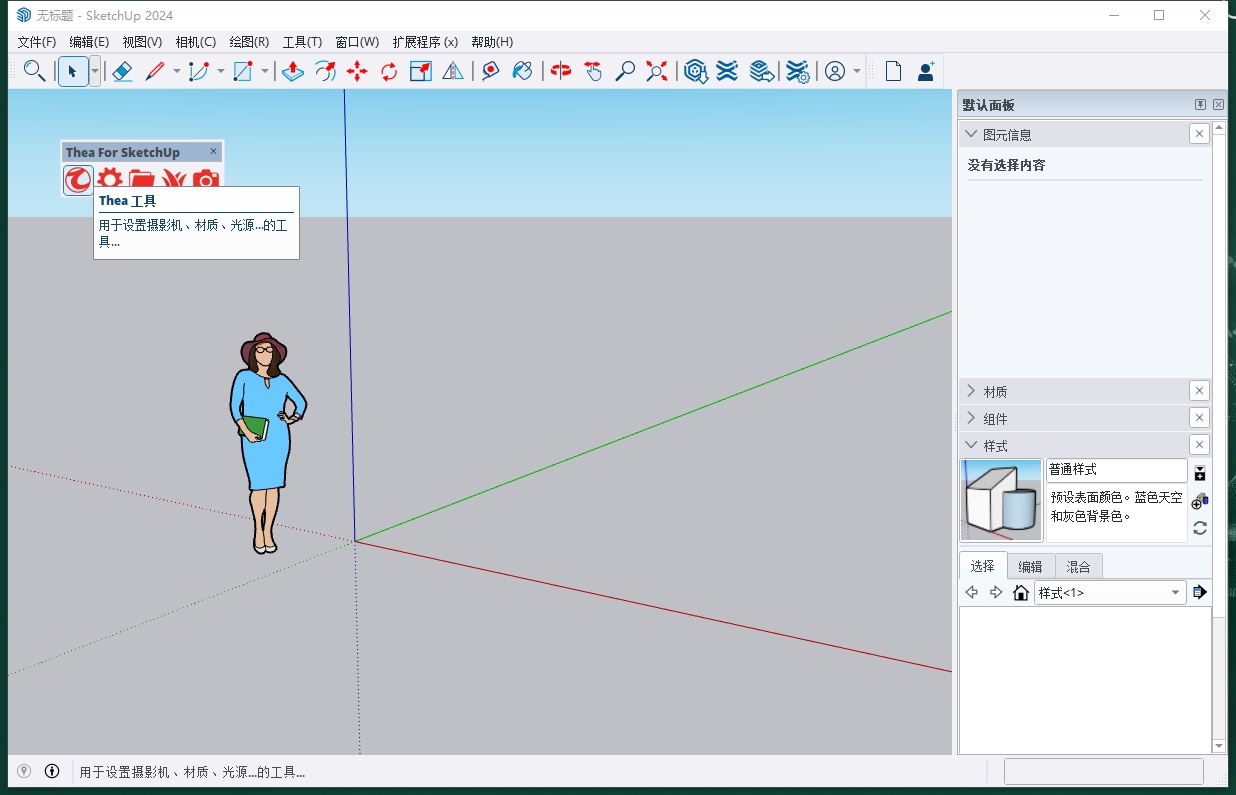Activate the Rotate tool
Image resolution: width=1236 pixels, height=795 pixels.
pos(389,71)
